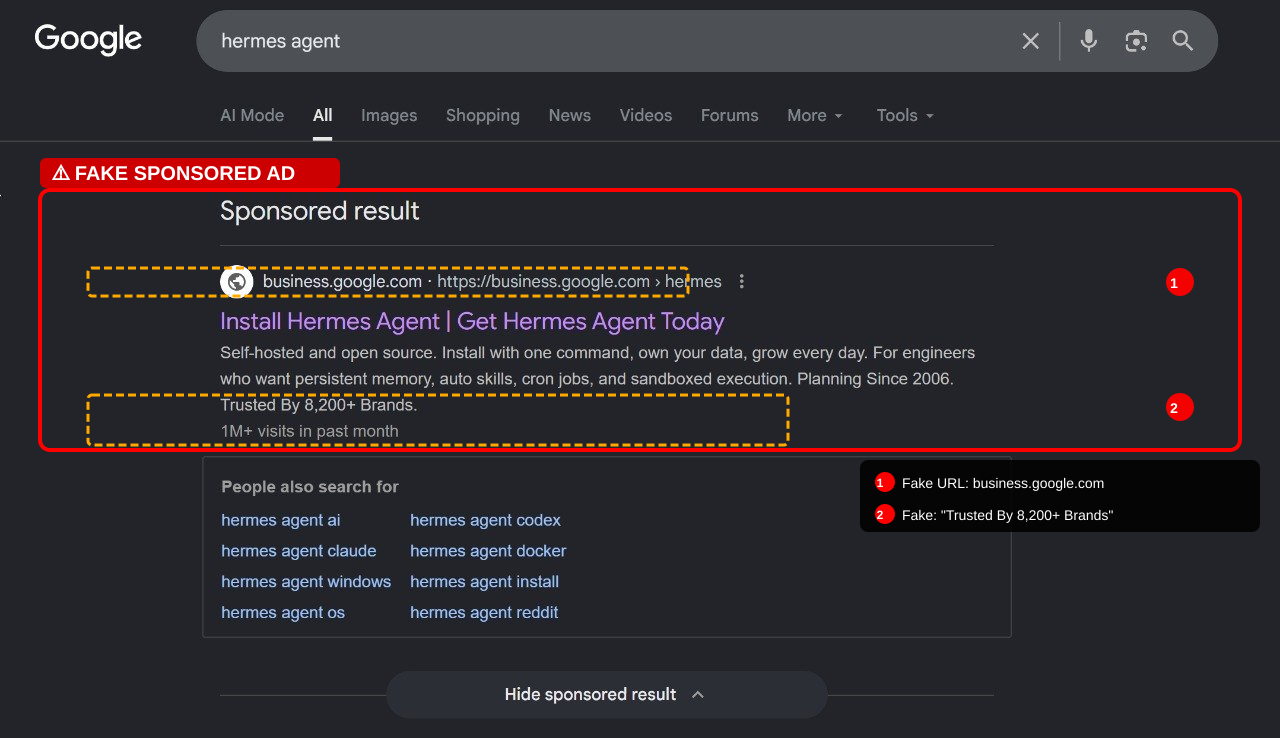Screen dimensions: 1280x738
Task: Open the Forums tab
Action: 730,115
